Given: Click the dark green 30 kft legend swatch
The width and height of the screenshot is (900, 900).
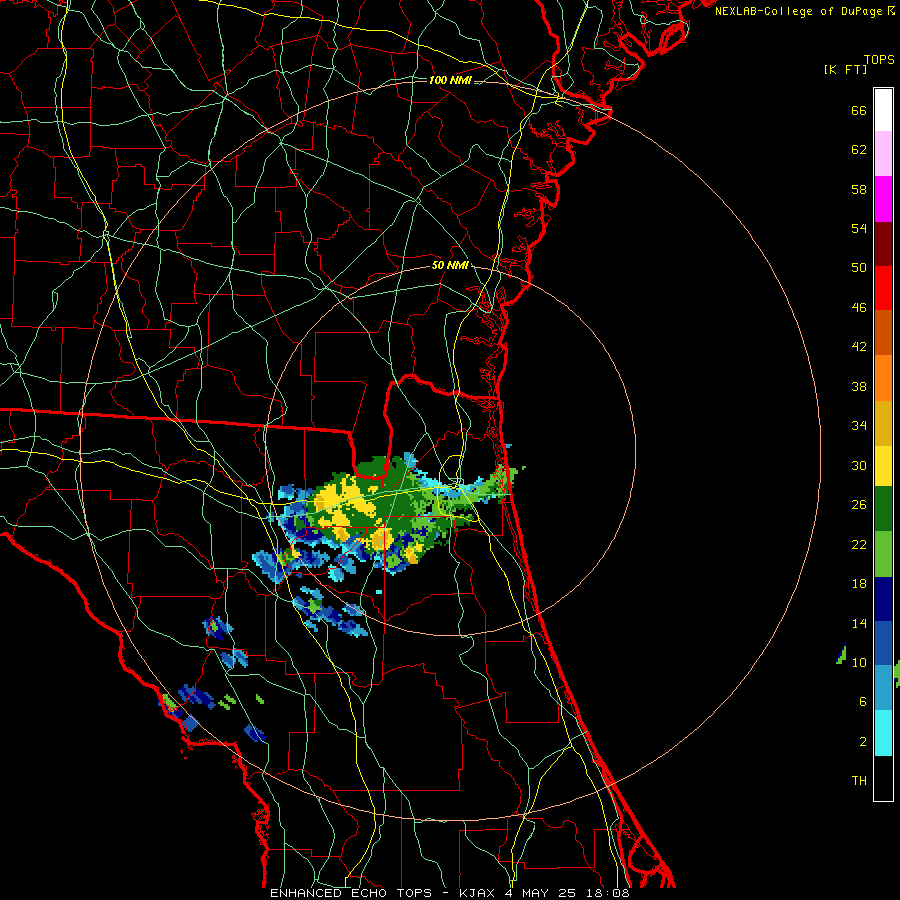Looking at the screenshot, I should (x=883, y=509).
